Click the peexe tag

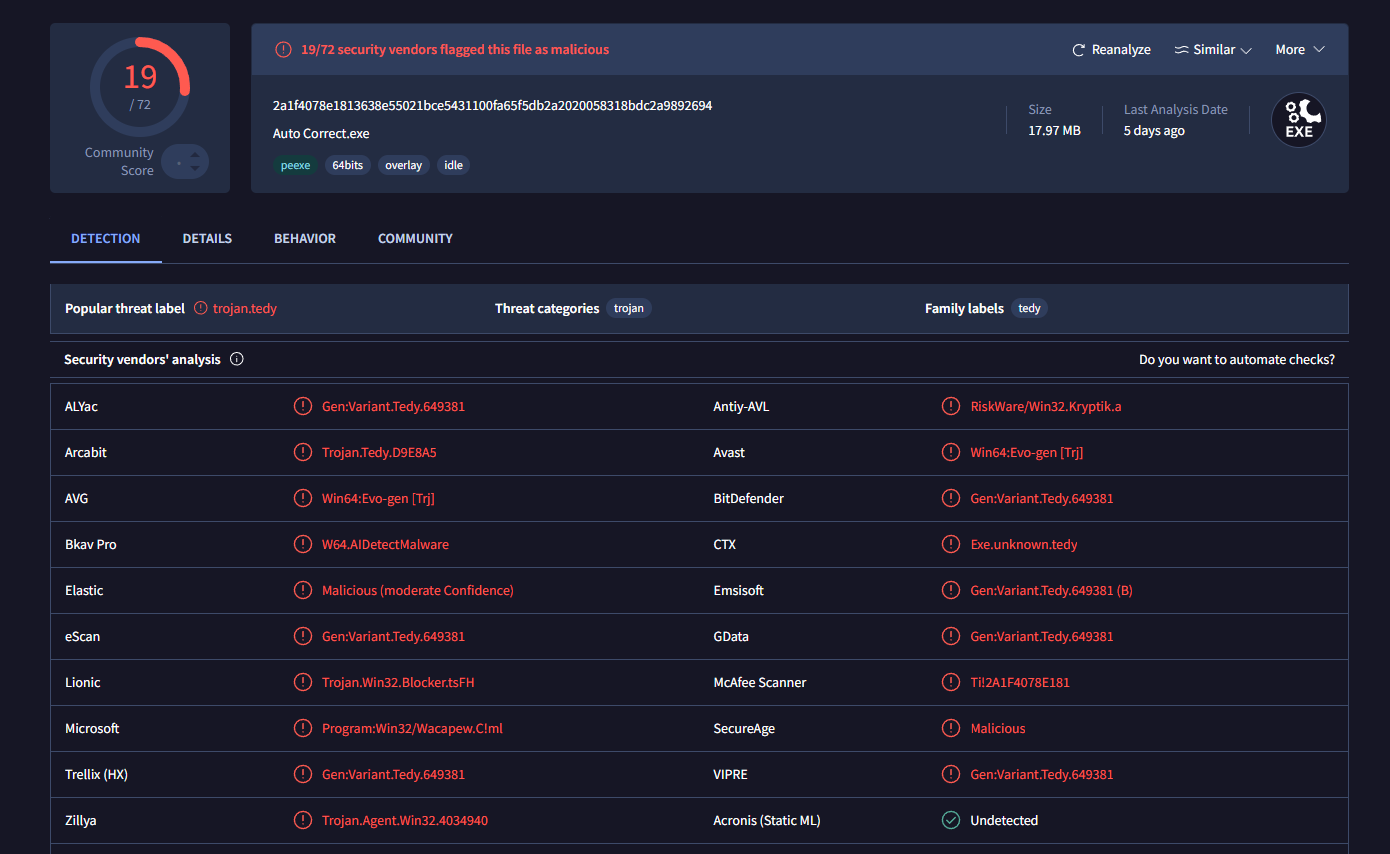coord(295,165)
